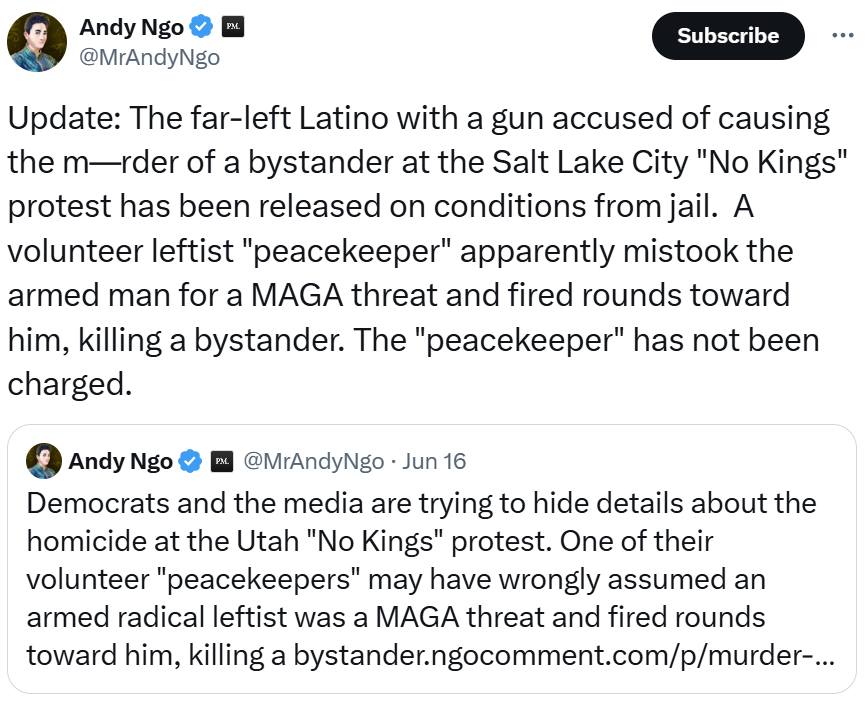Click the final word "charged." of the tweet
866x708 pixels.
pos(70,385)
